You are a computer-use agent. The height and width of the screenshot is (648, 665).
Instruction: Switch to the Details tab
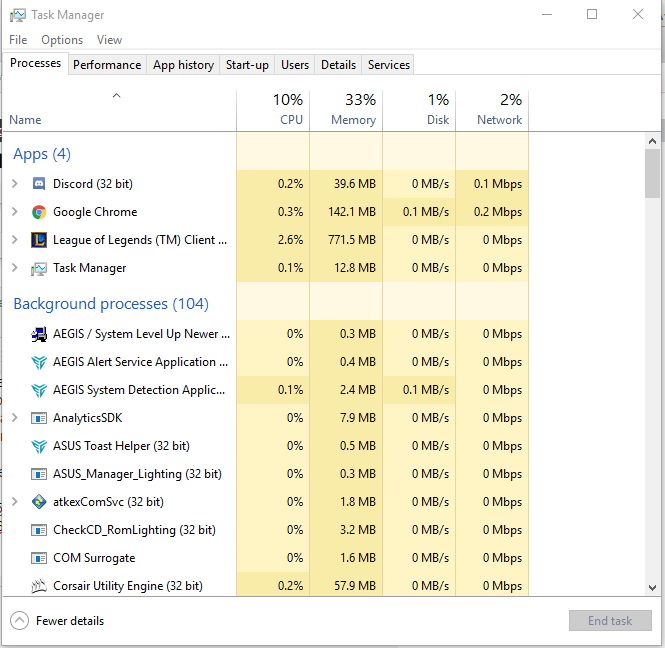[338, 65]
